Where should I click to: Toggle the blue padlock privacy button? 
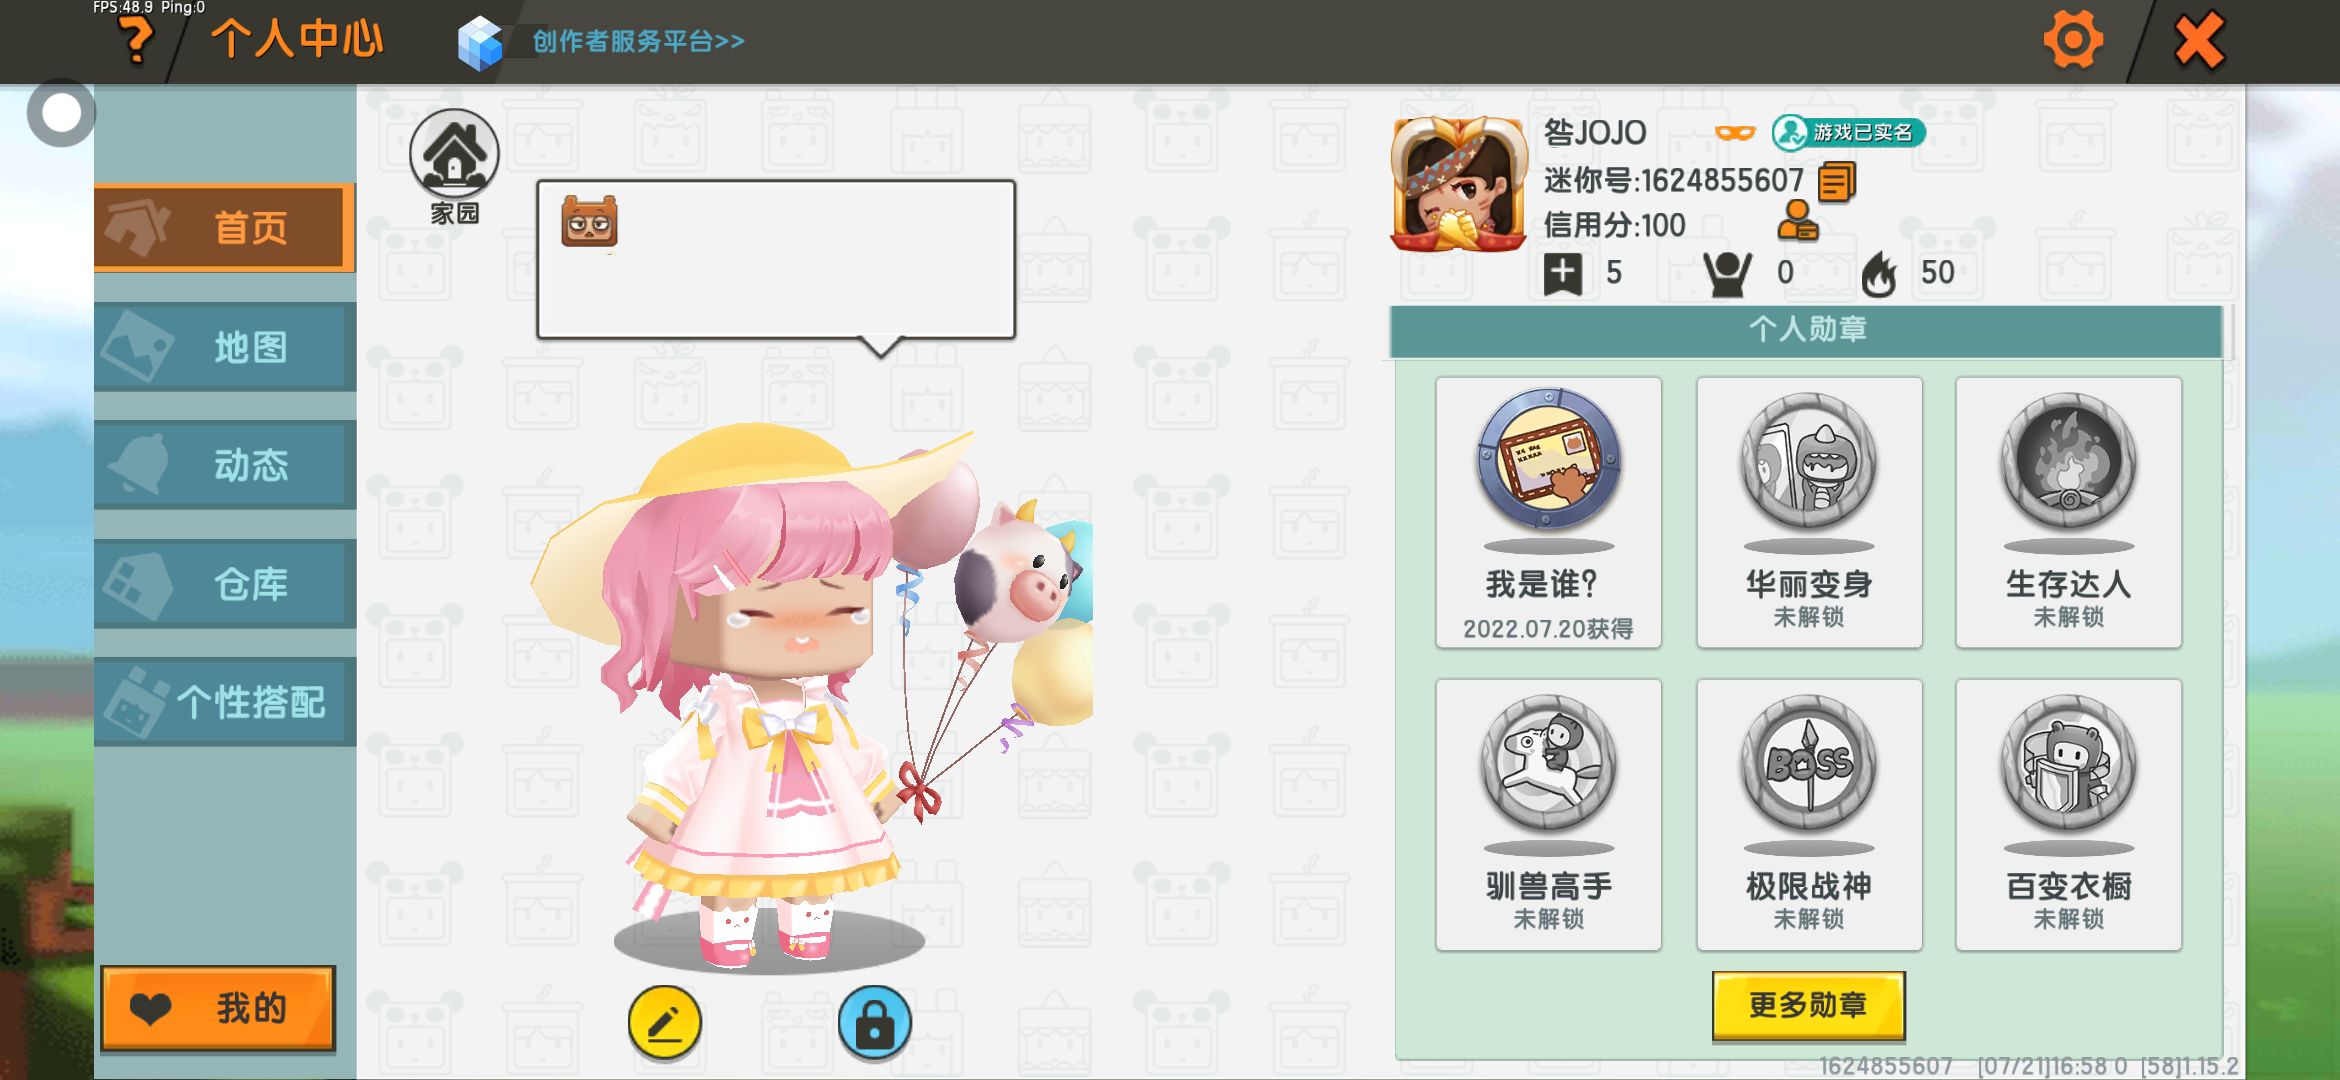pos(875,1022)
